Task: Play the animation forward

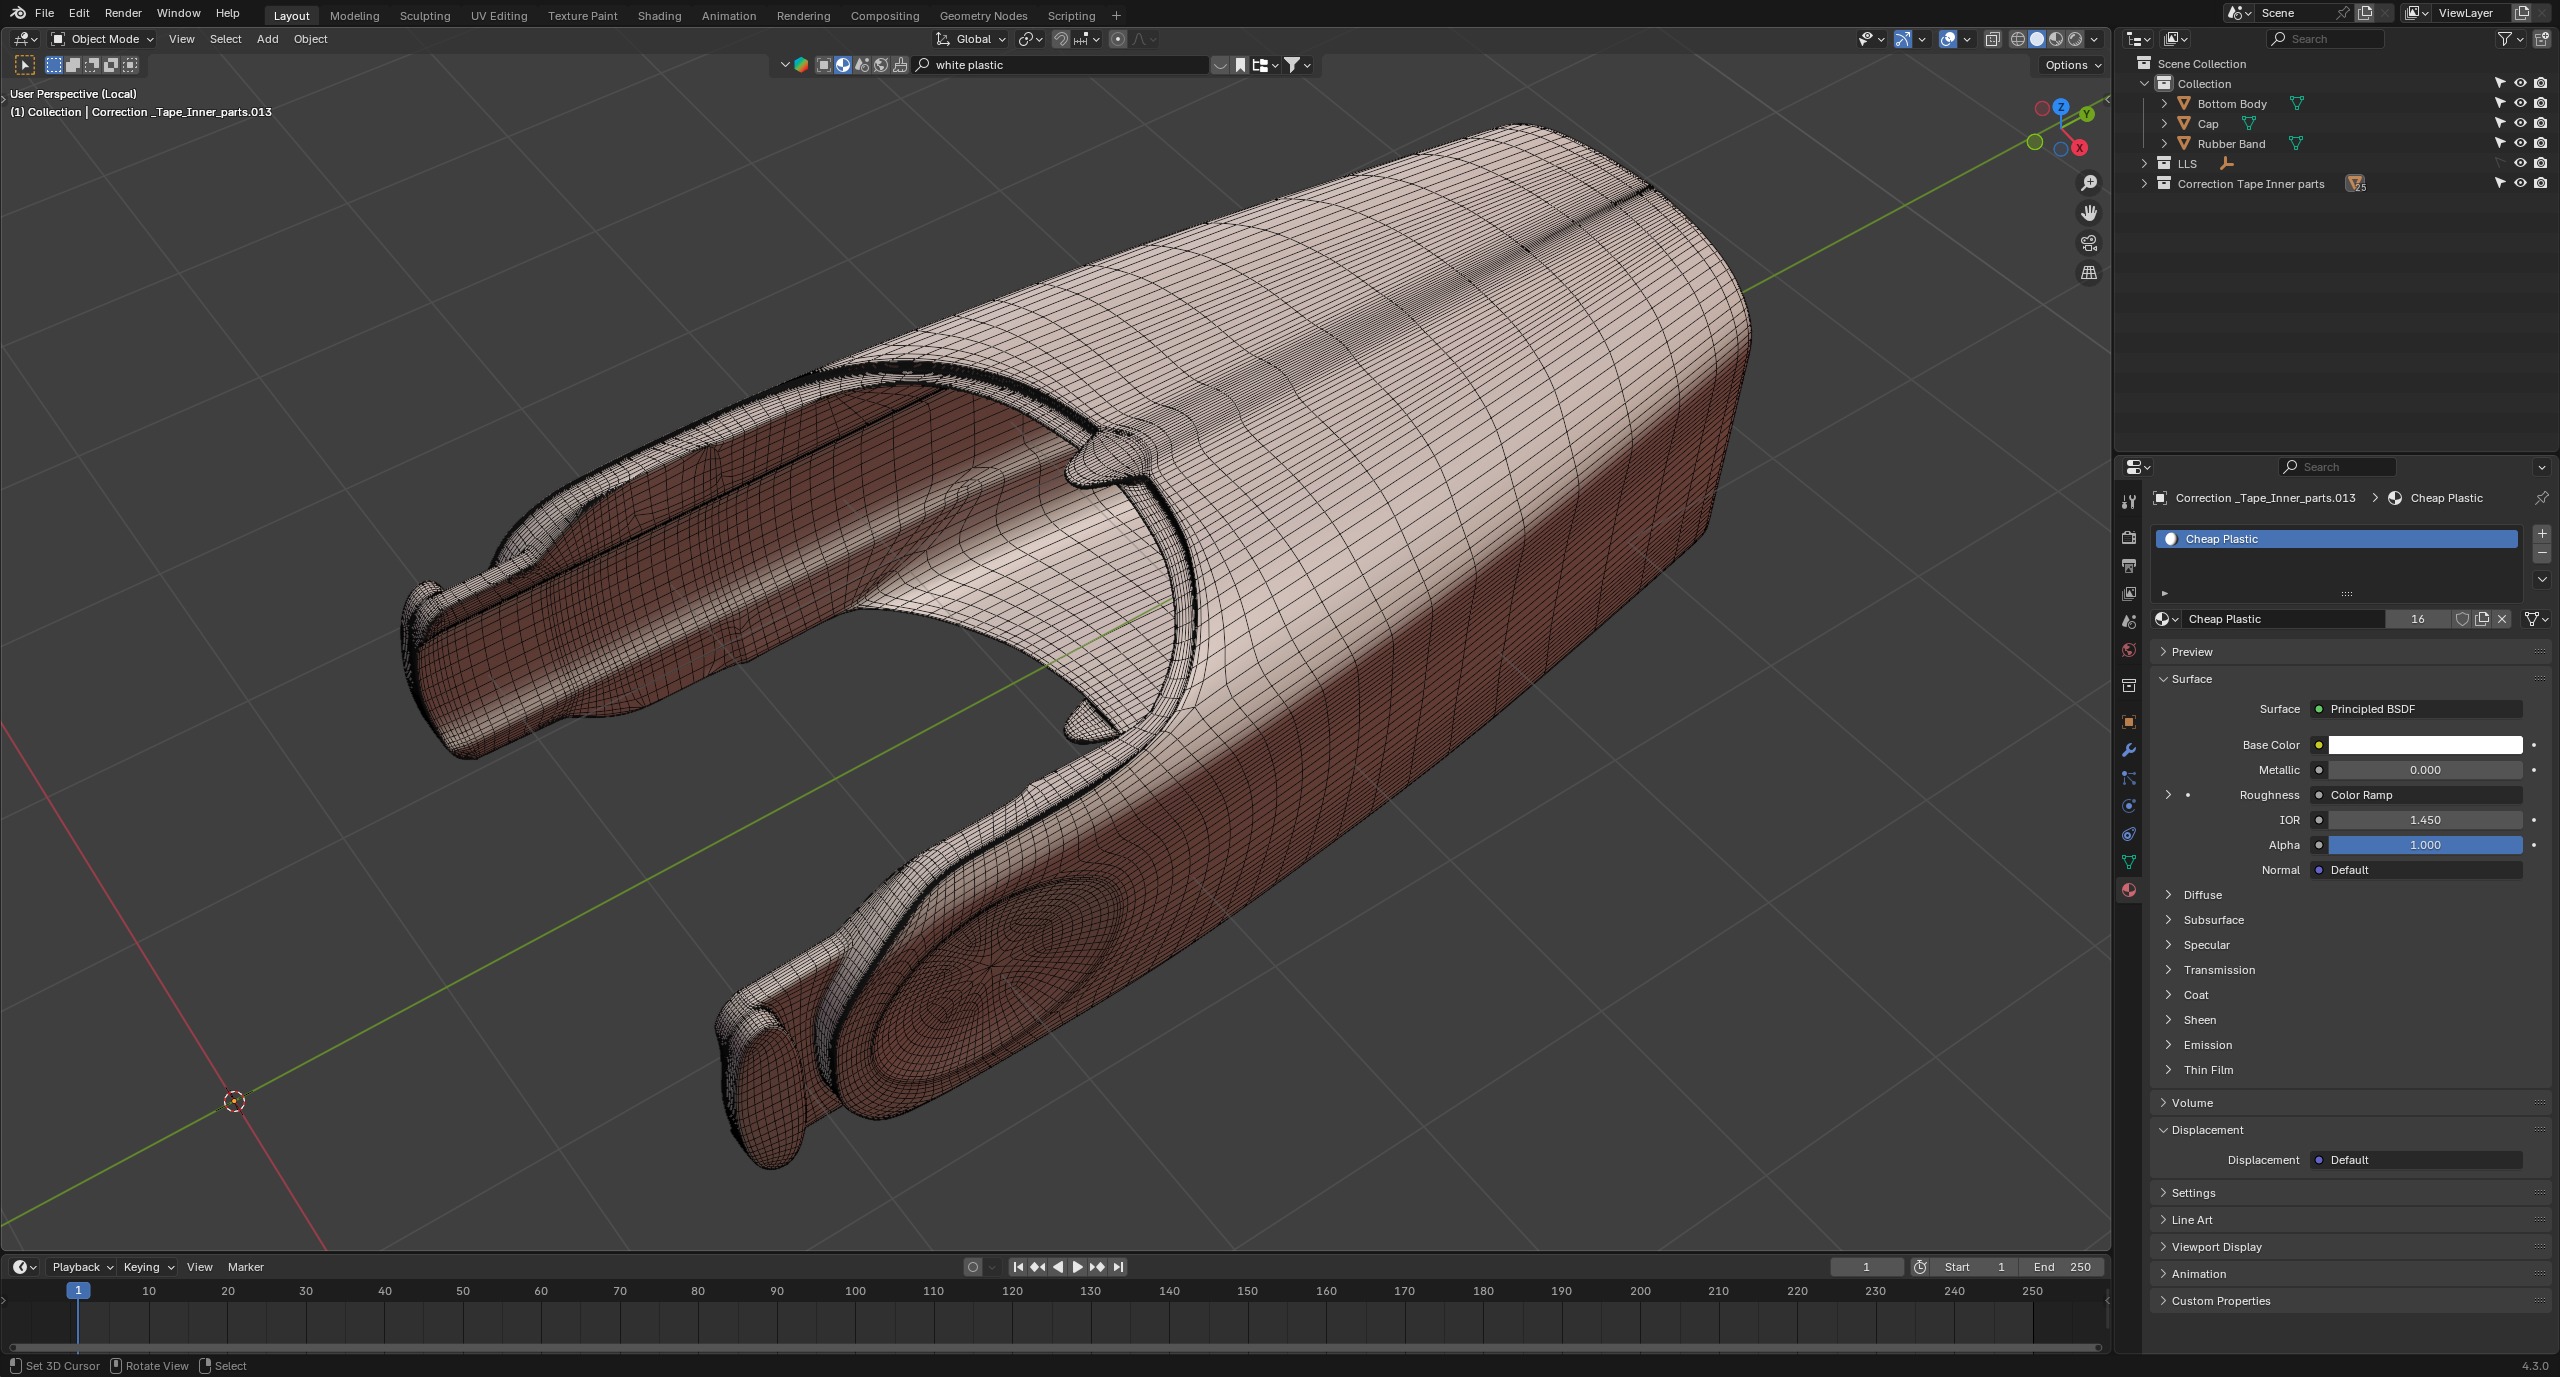Action: click(1077, 1267)
